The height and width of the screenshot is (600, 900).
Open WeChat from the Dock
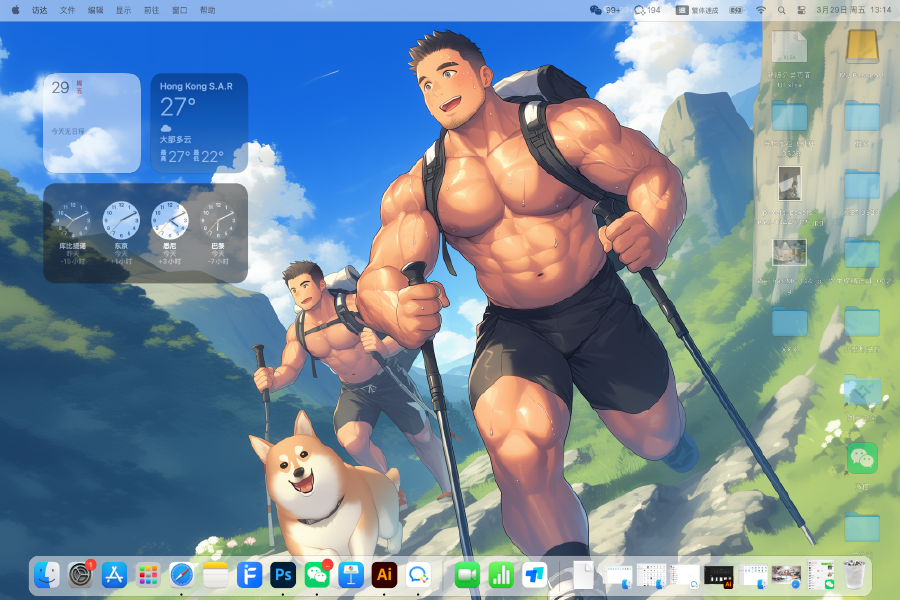coord(317,575)
